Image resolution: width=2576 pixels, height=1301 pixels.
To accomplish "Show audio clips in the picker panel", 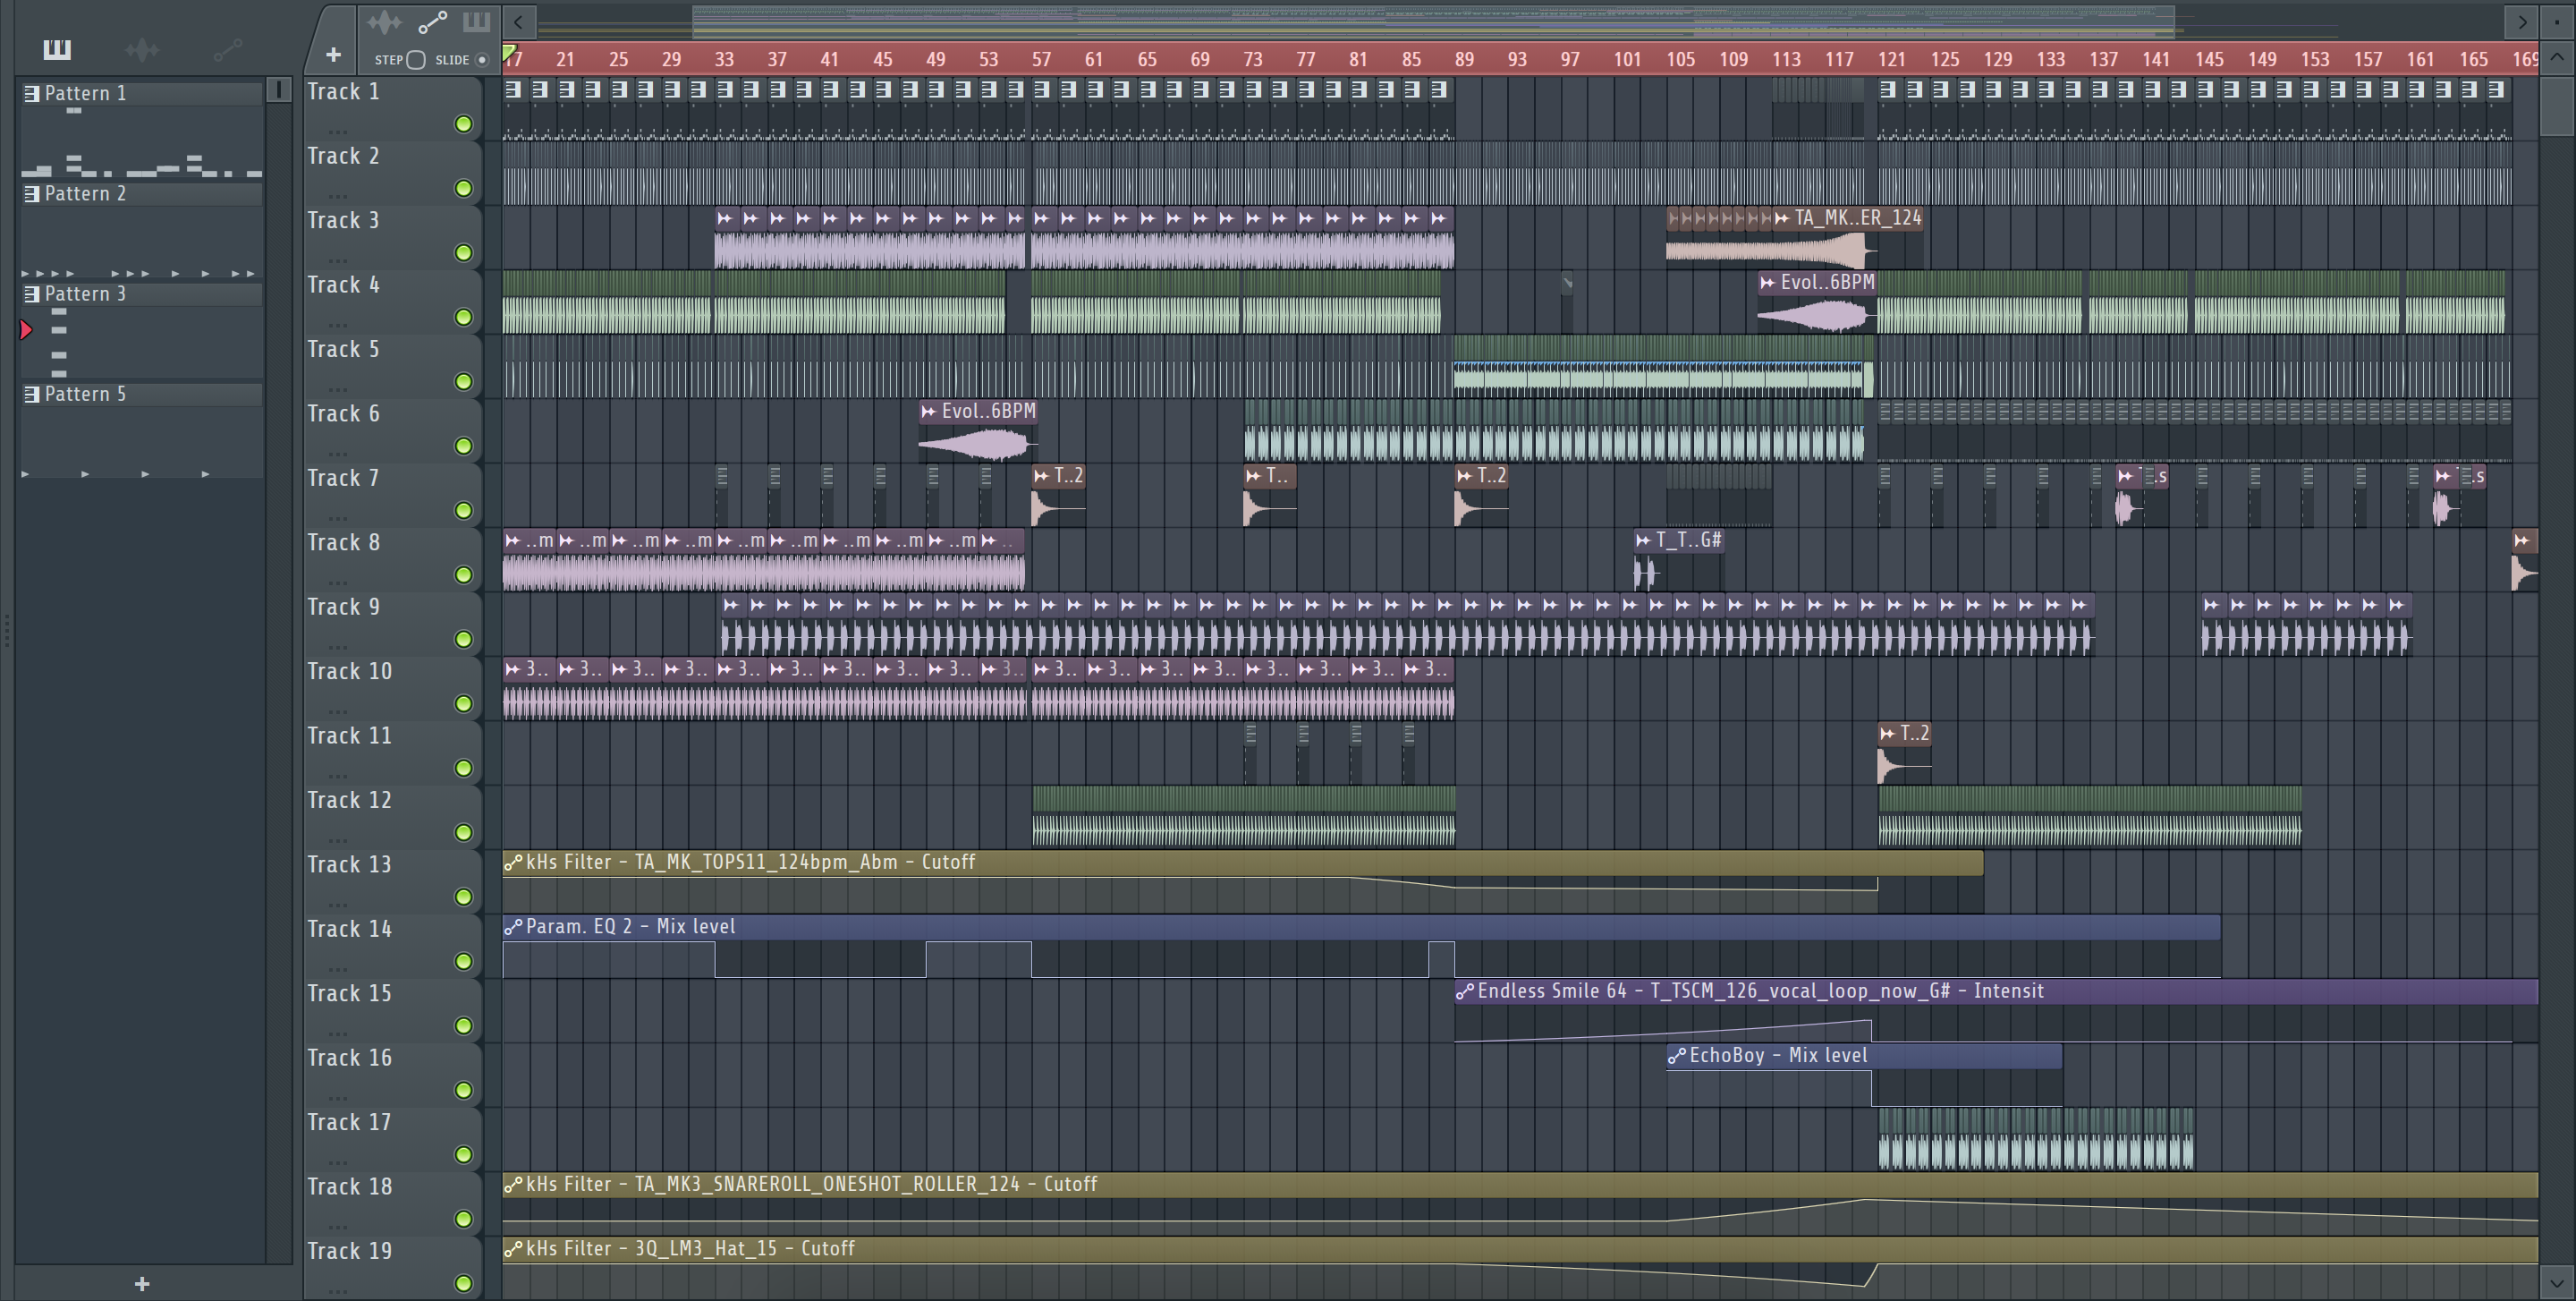I will (142, 49).
